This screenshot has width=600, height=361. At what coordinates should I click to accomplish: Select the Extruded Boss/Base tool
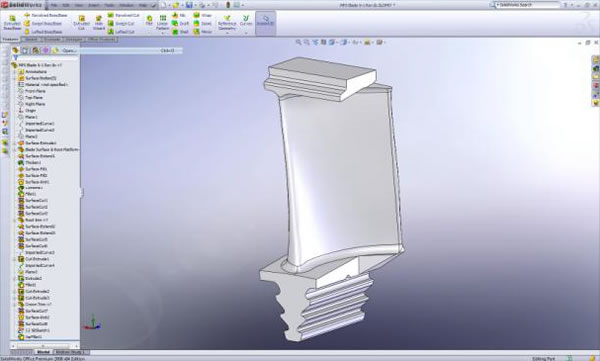[12, 23]
